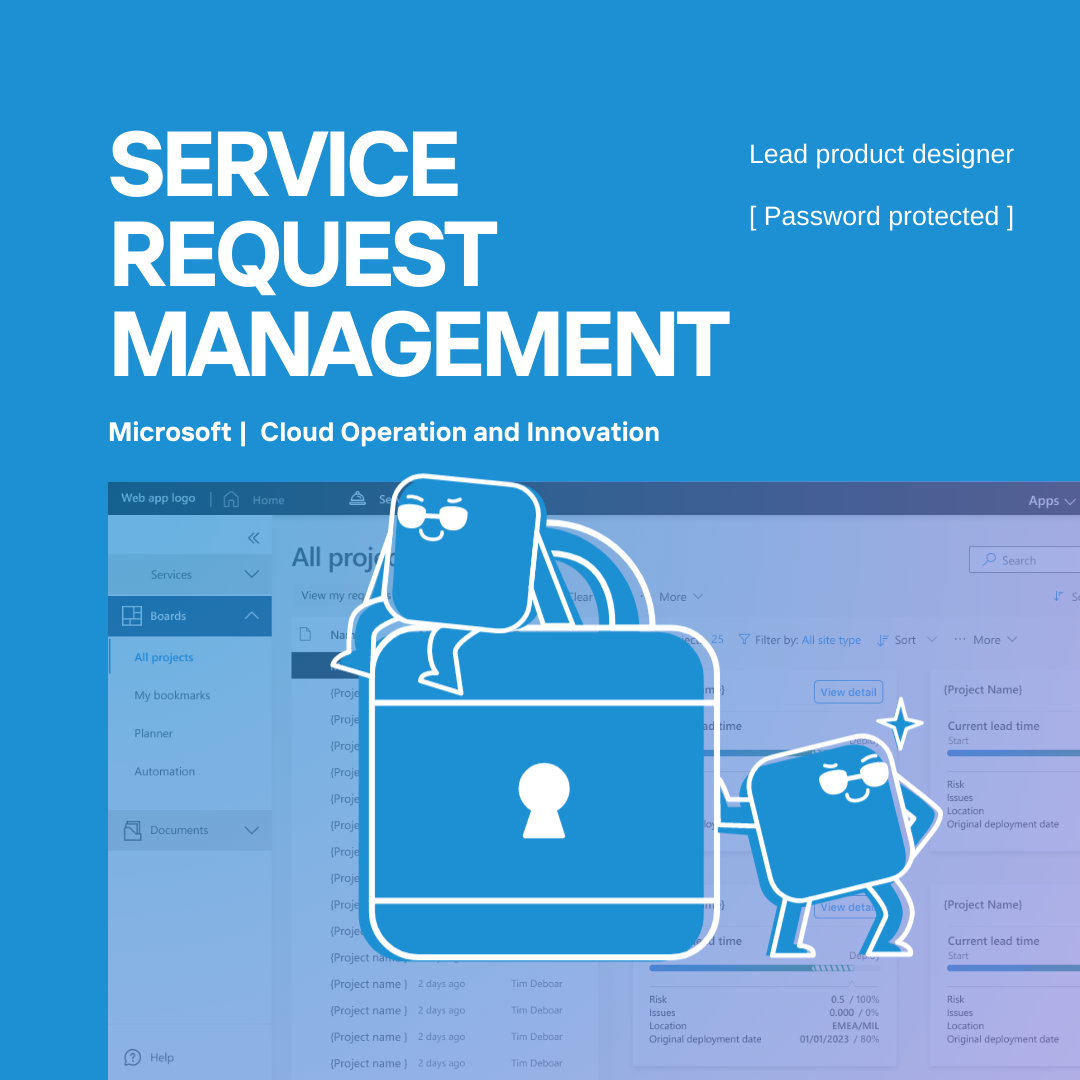Expand the Services section chevron

coord(251,574)
